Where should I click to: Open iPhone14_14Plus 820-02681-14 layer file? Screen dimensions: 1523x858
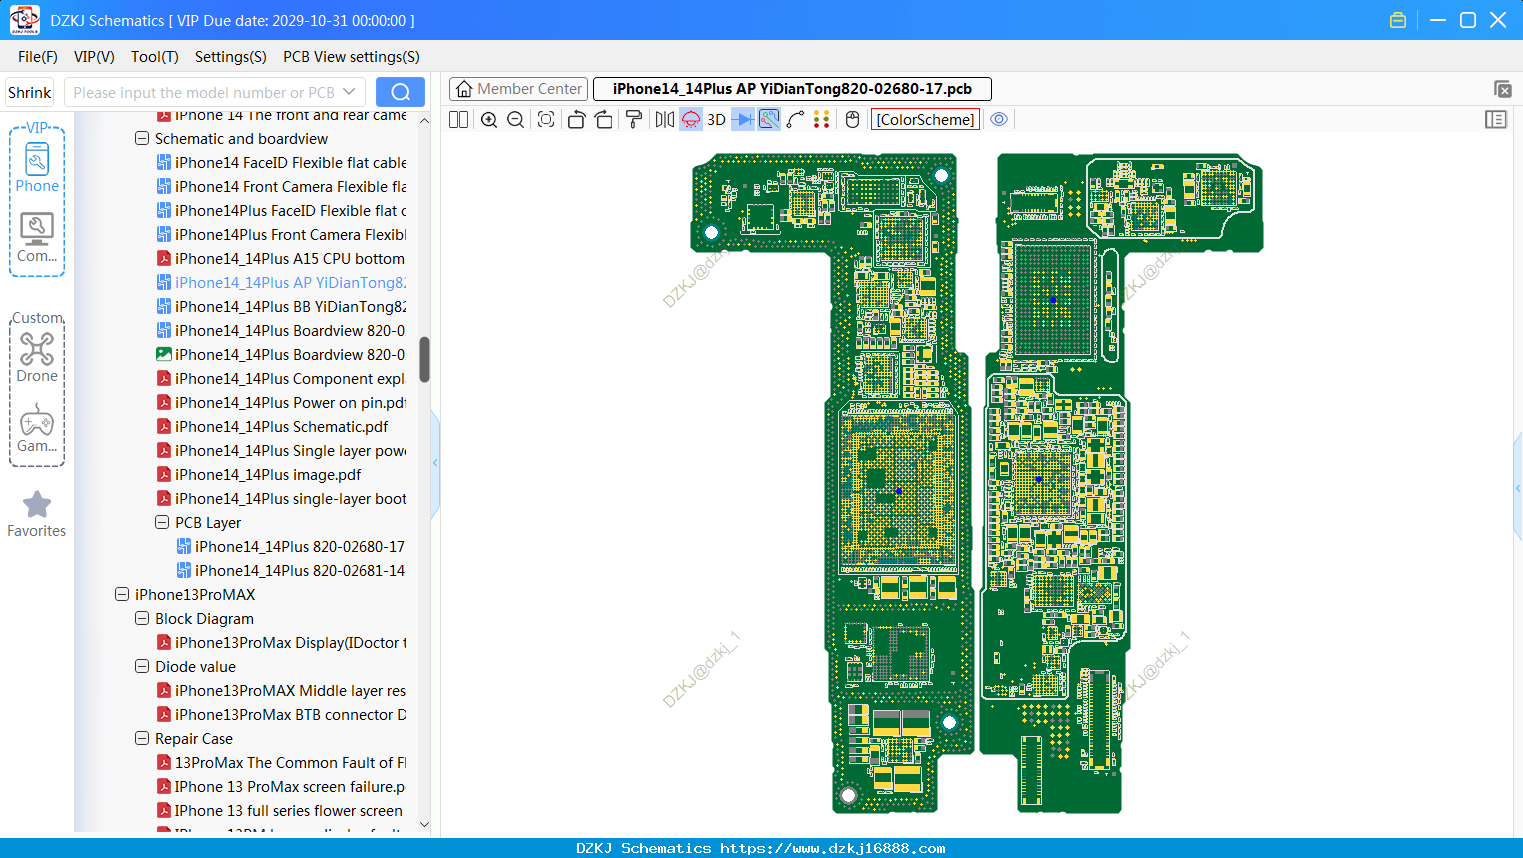(291, 571)
